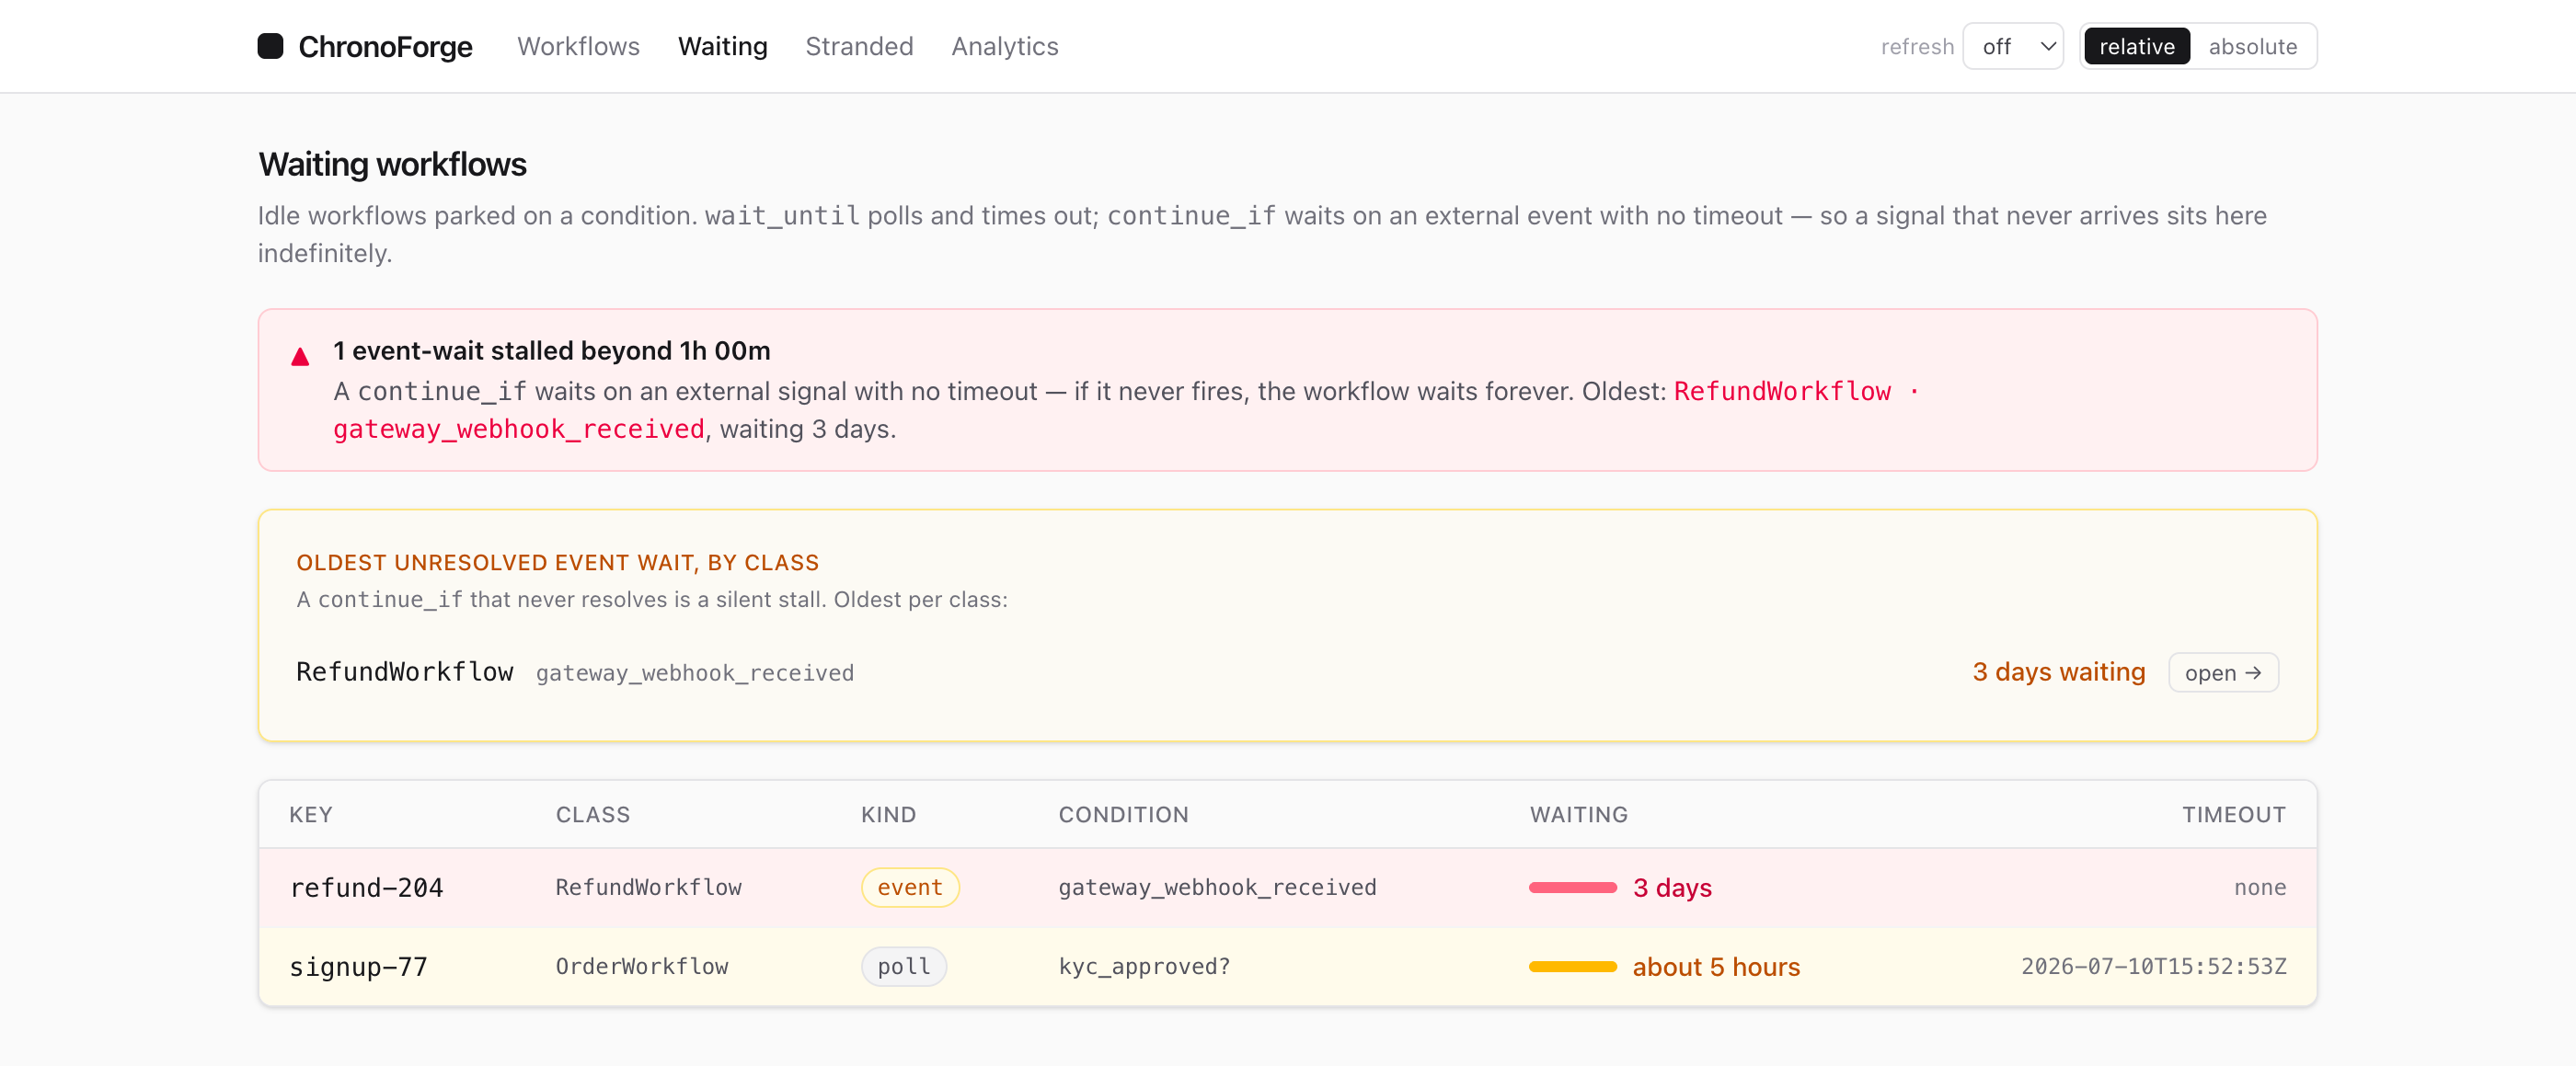Select the refund-204 key cell

coord(366,887)
